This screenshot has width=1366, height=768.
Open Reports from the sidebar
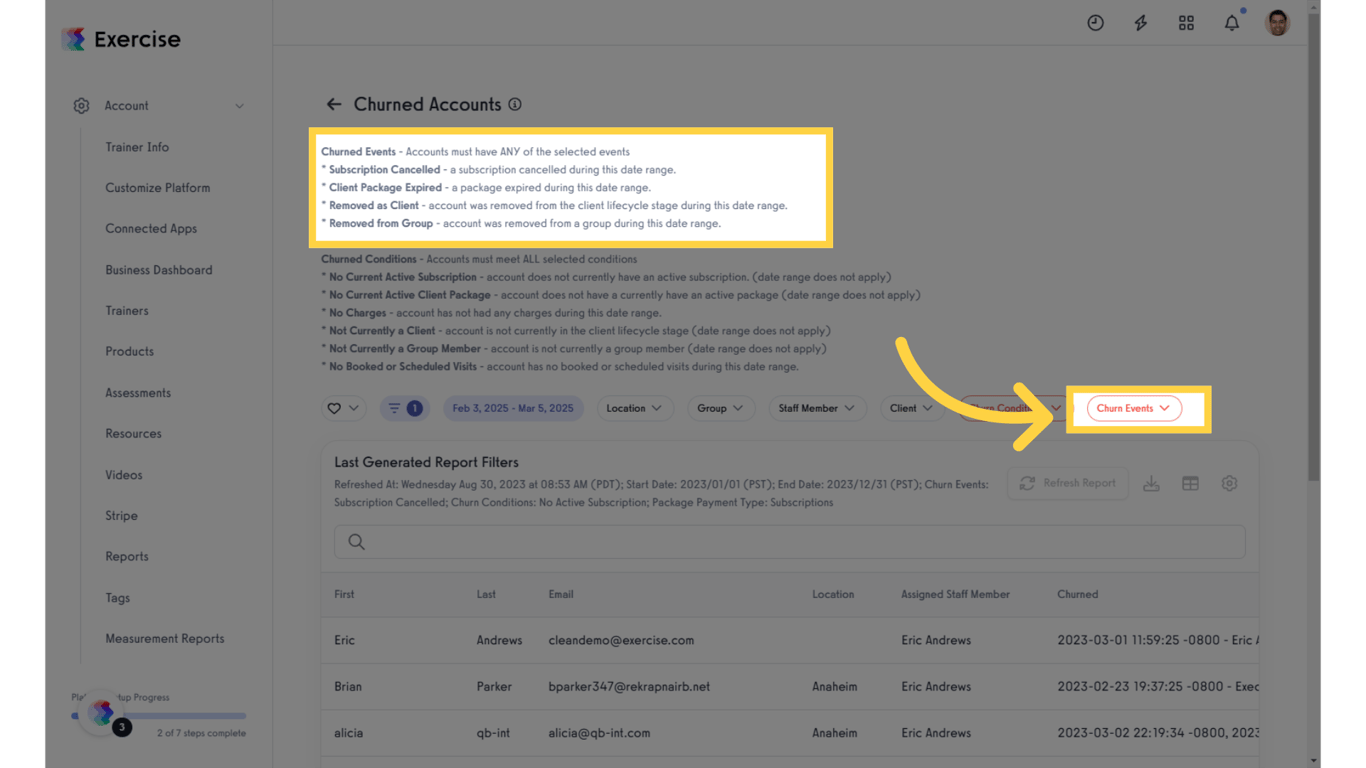click(x=126, y=556)
